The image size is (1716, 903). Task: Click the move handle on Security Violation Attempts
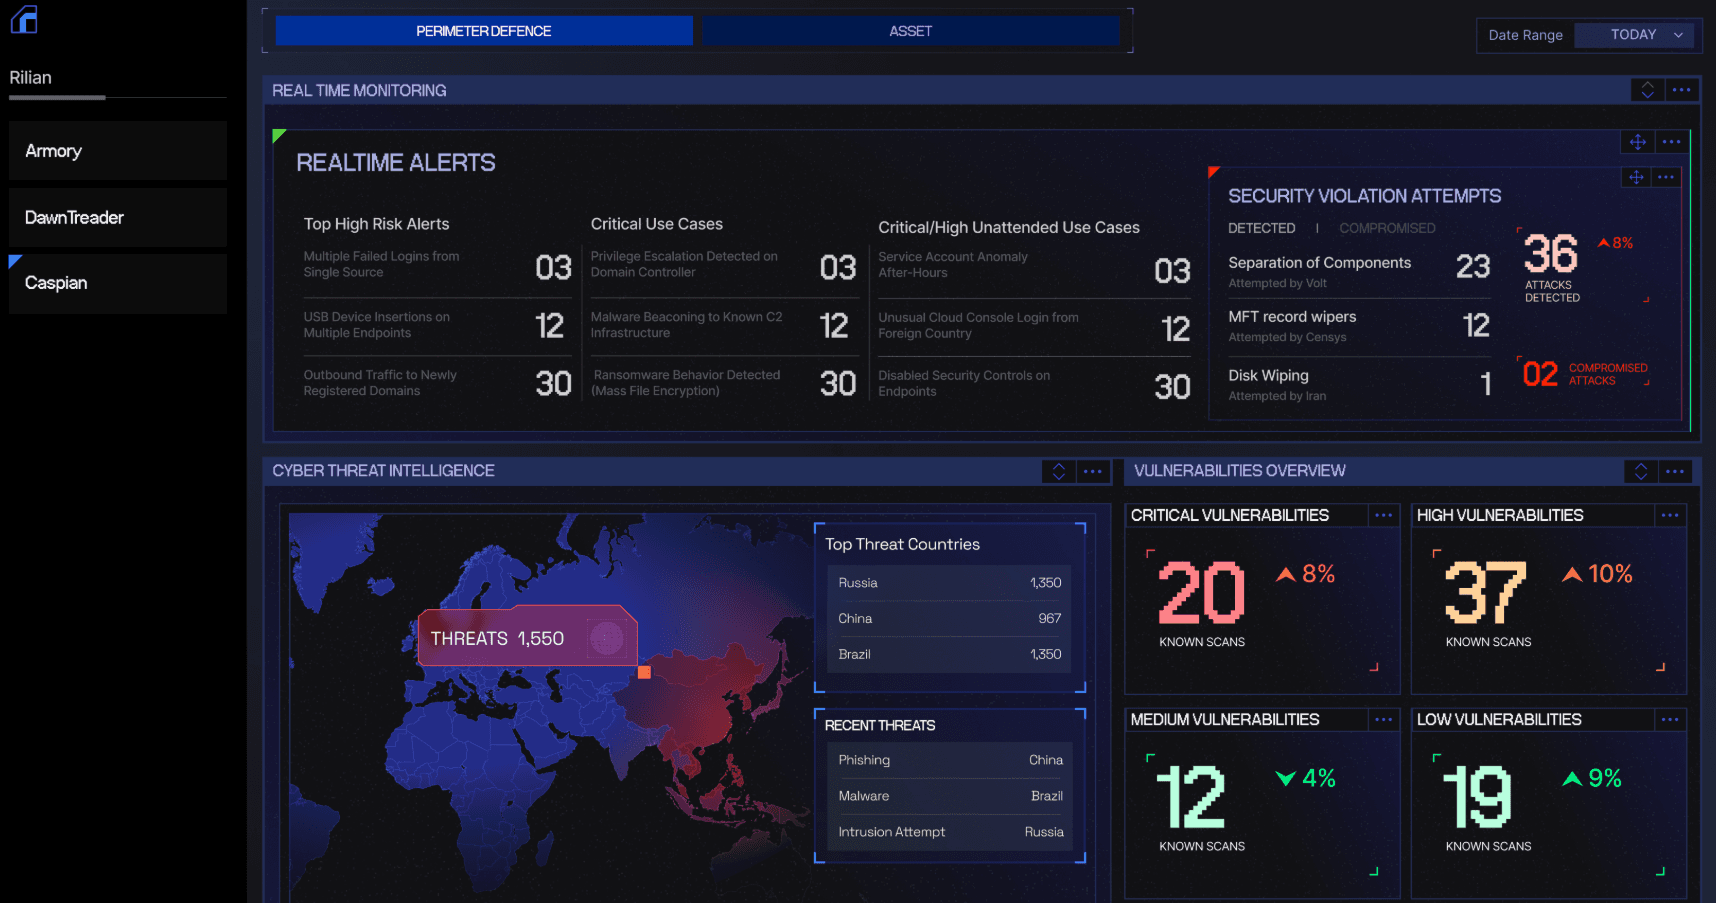click(1635, 177)
